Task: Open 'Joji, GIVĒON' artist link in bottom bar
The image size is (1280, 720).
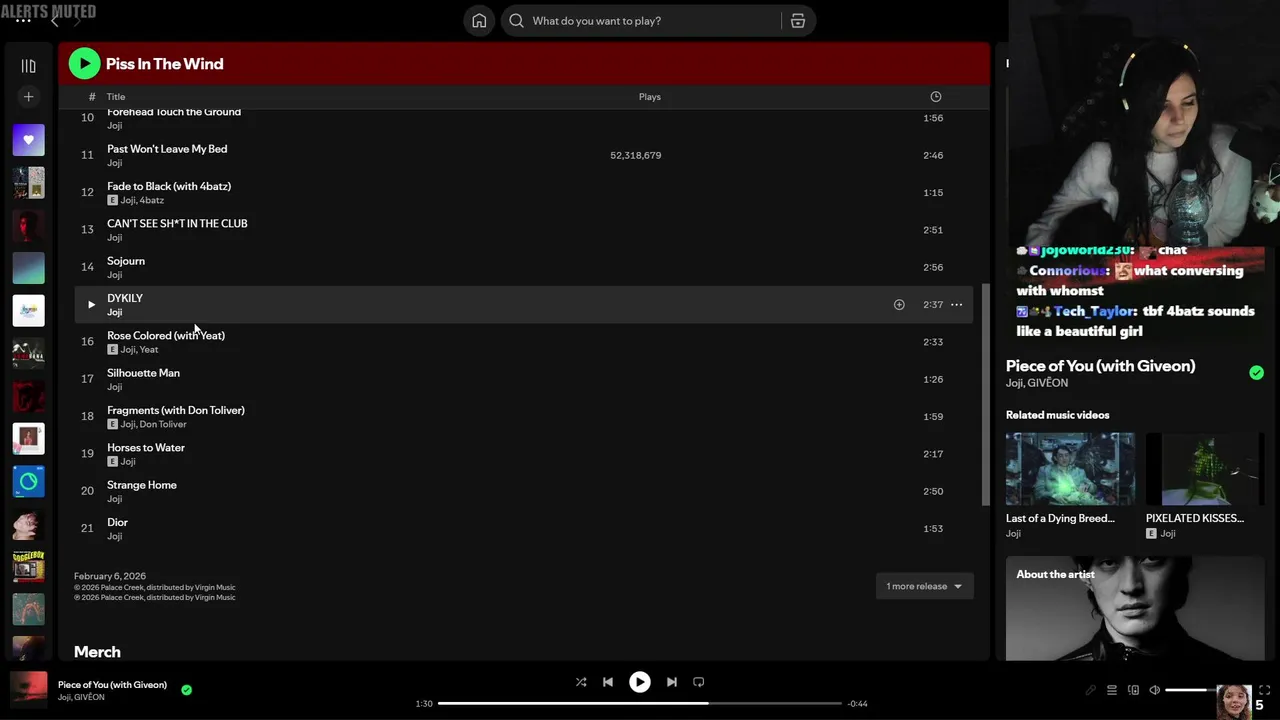Action: coord(81,697)
